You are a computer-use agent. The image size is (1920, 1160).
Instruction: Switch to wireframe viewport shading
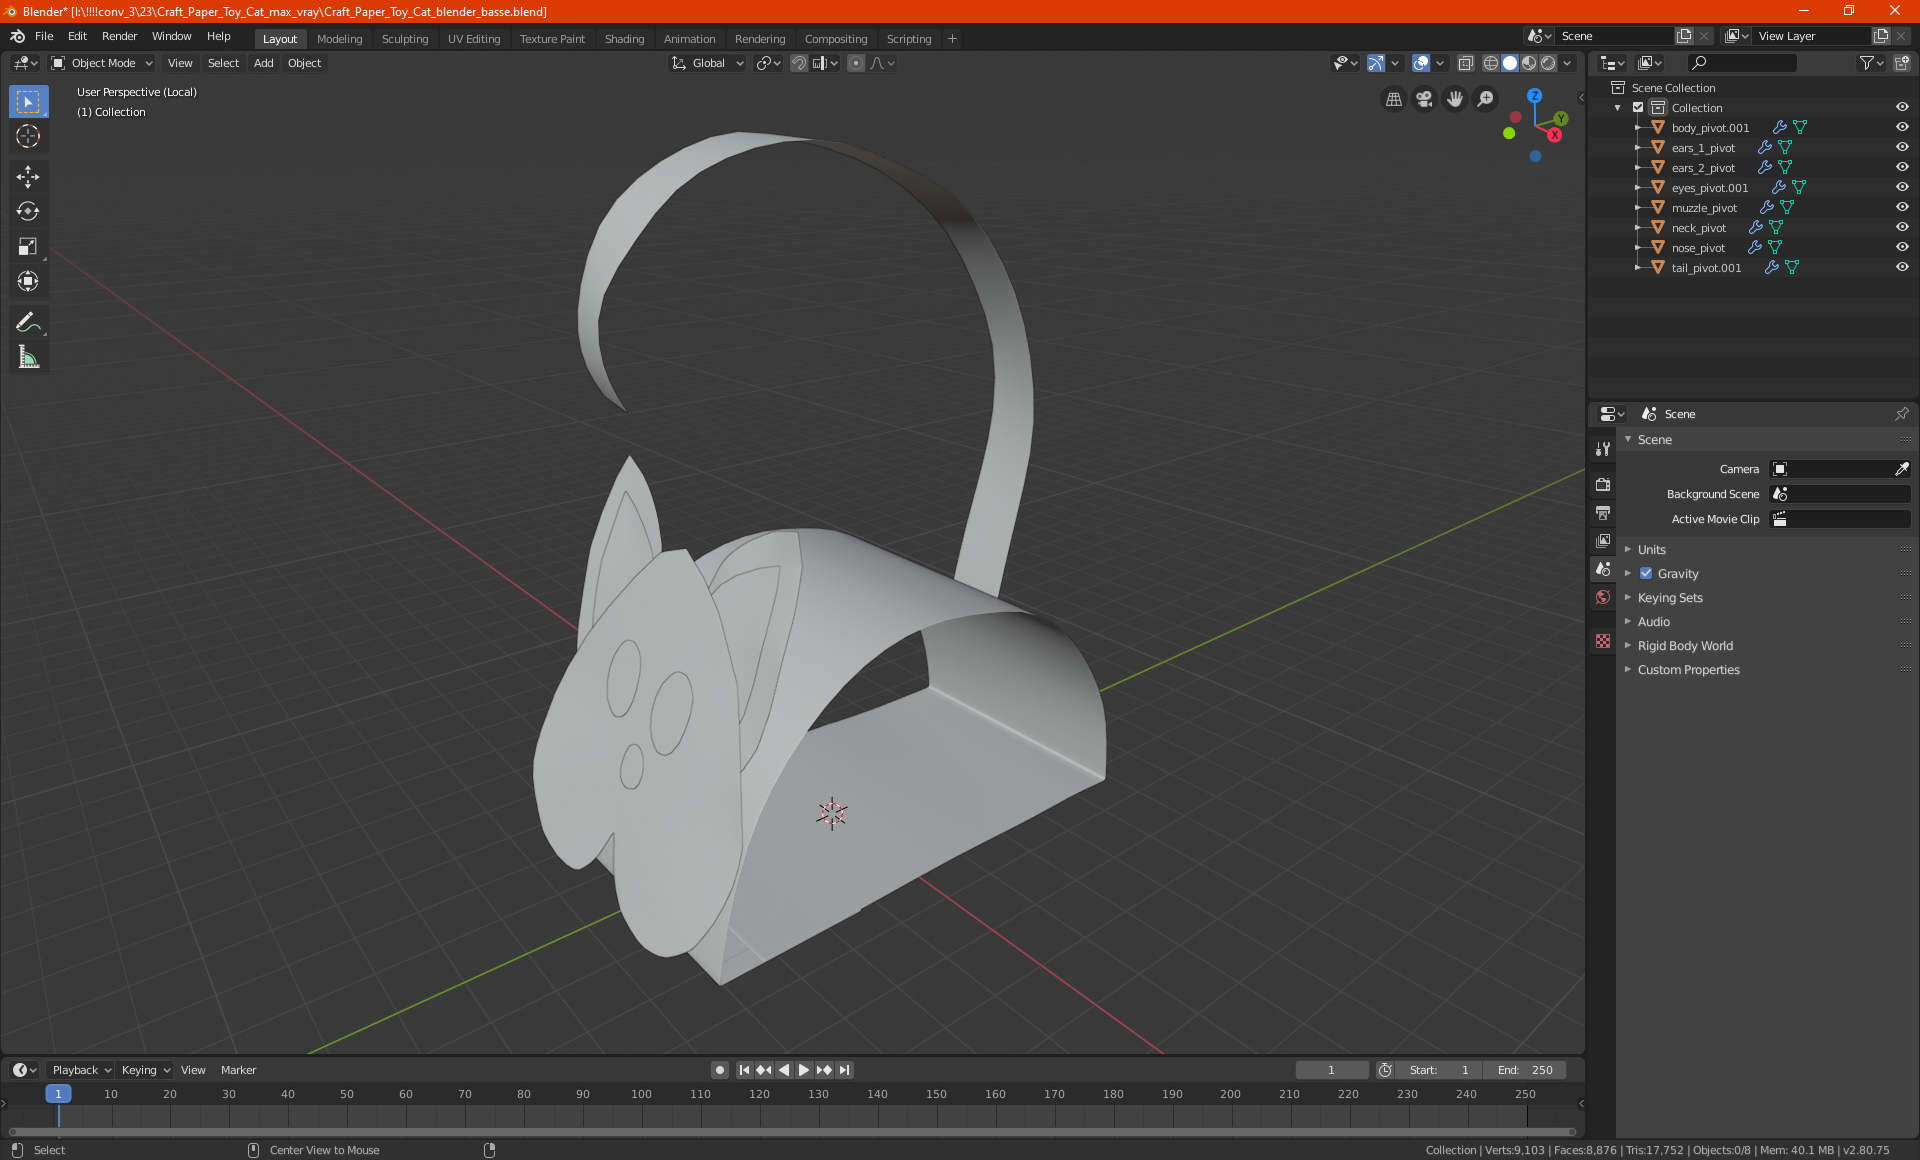tap(1491, 63)
